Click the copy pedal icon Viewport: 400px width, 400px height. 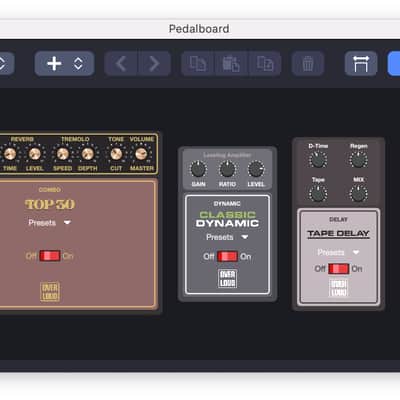coord(198,63)
